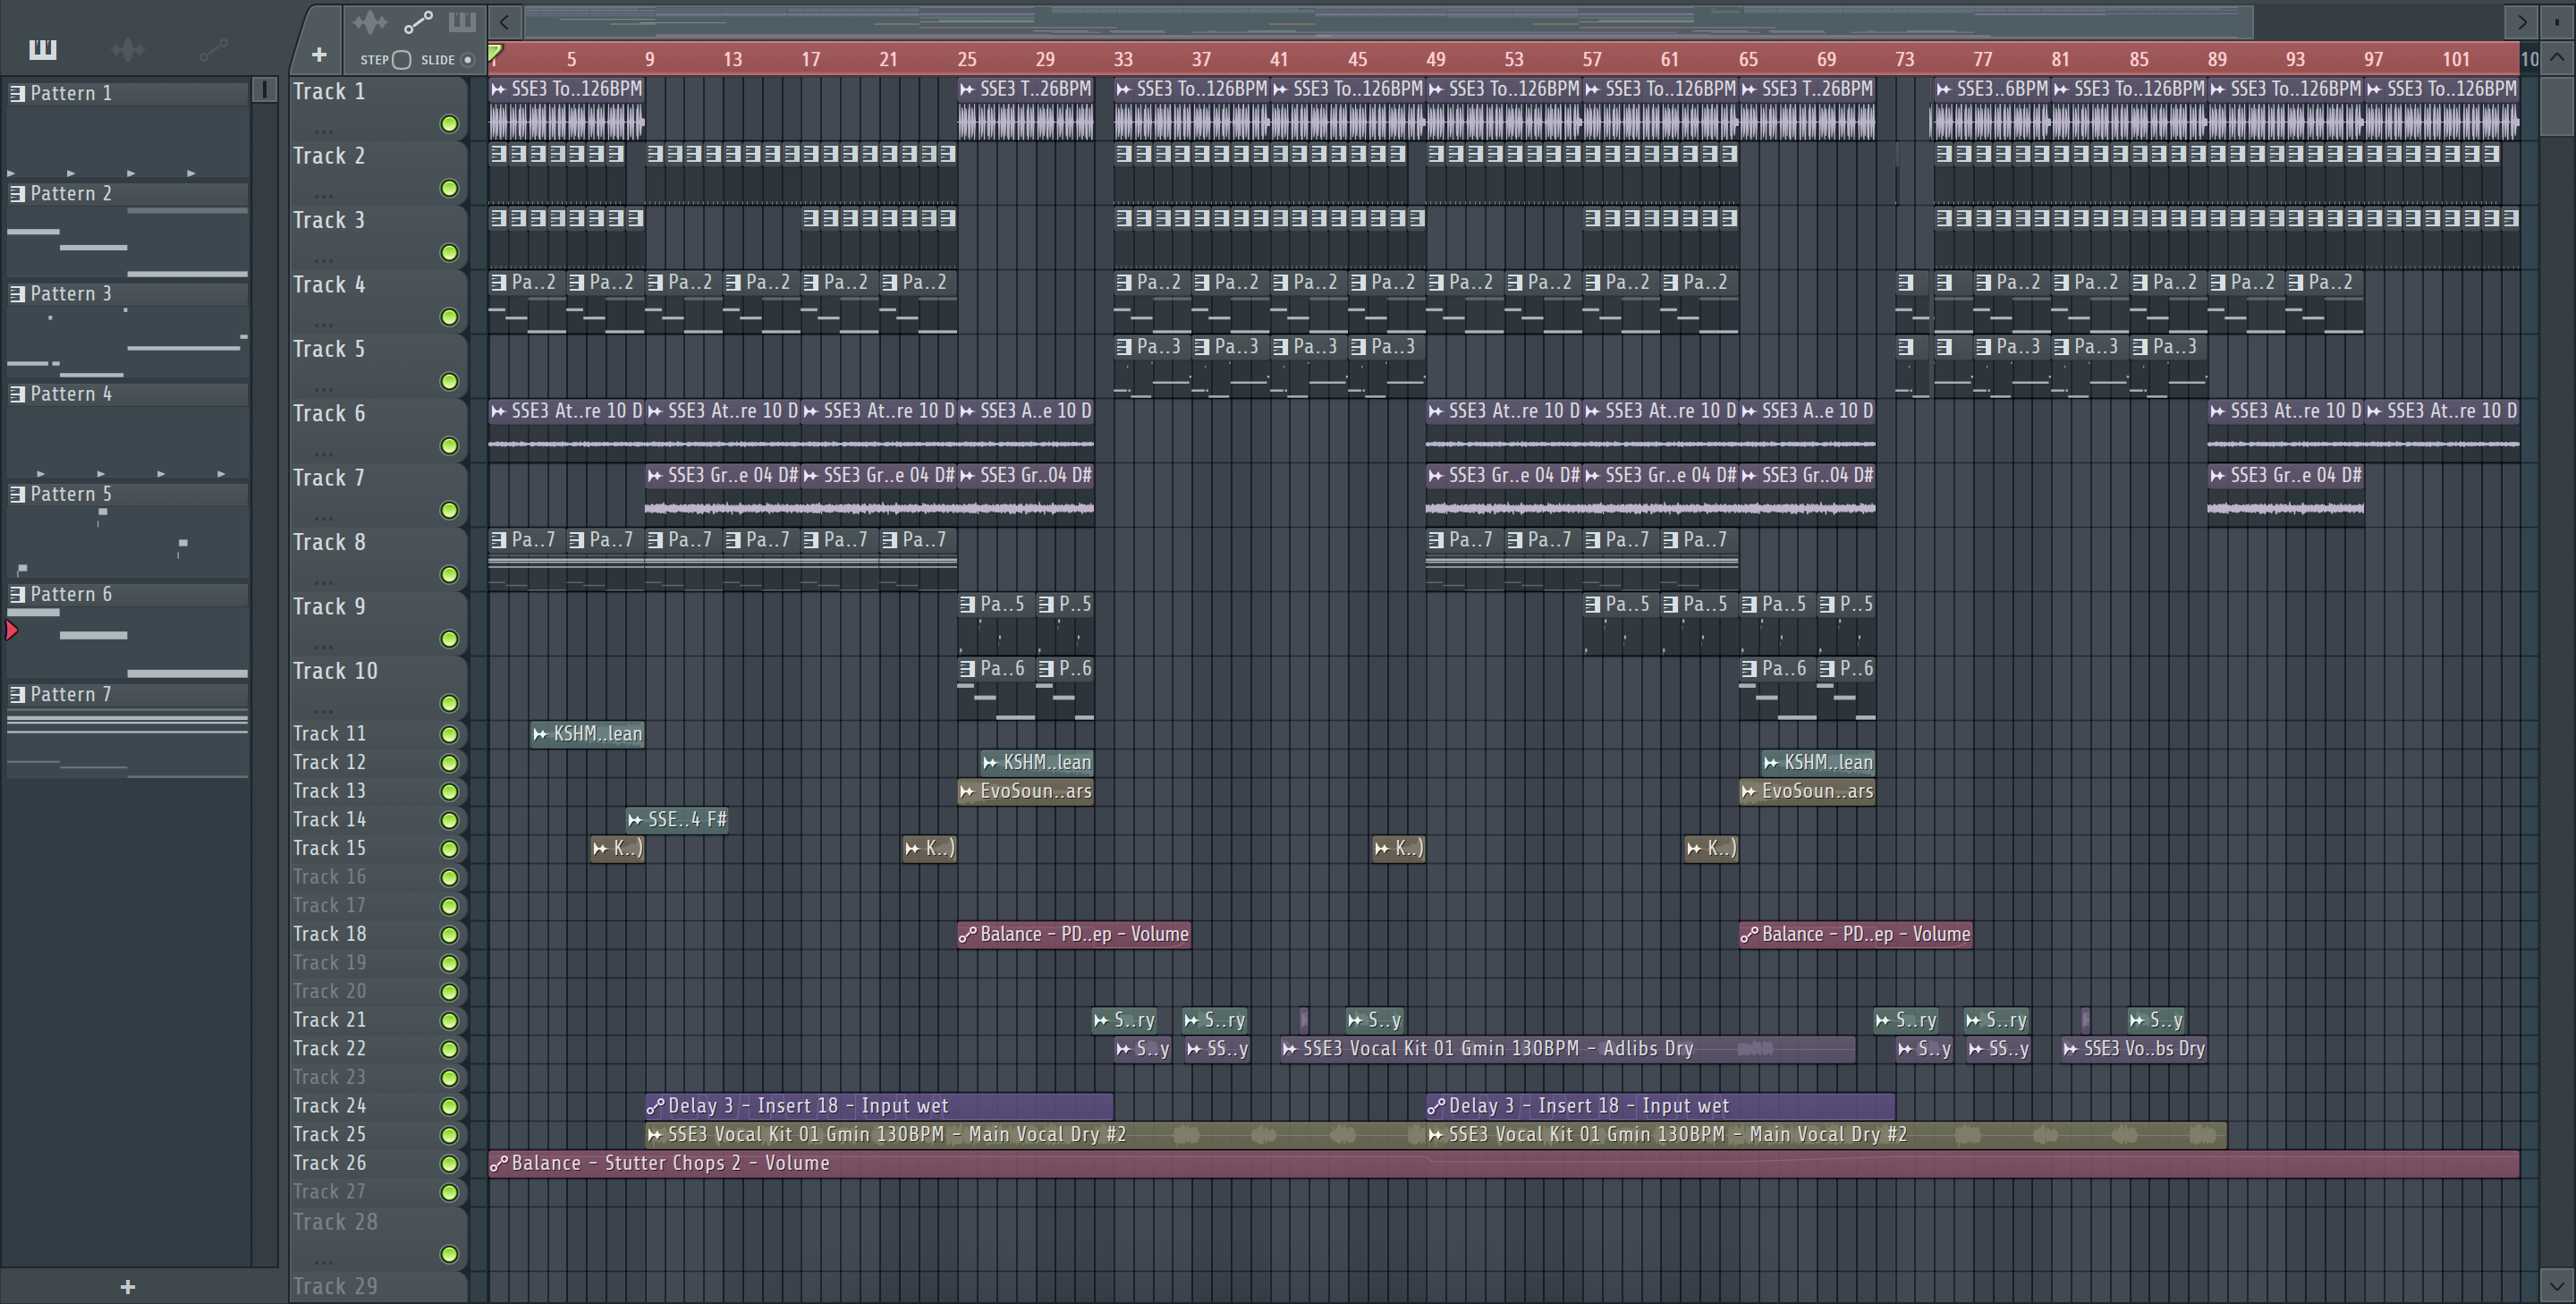
Task: Mute Track 11 with its green LED
Action: click(x=449, y=734)
